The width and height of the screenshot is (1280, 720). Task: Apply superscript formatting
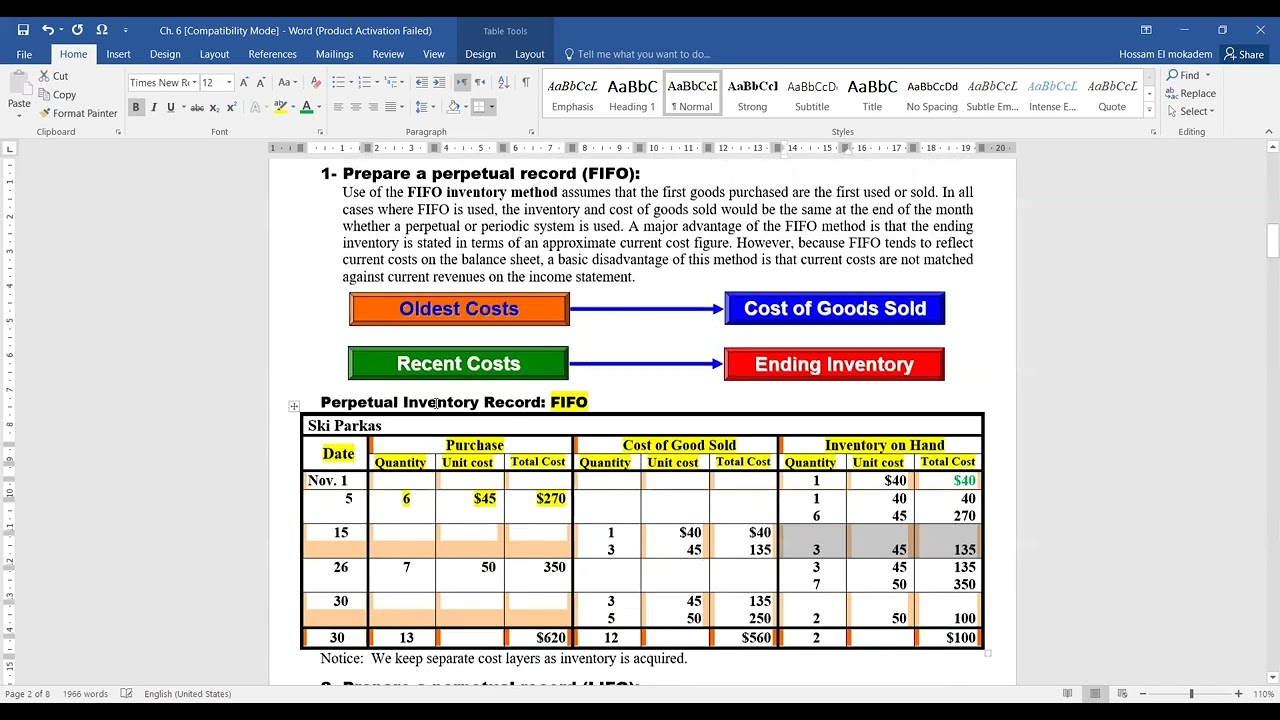coord(231,107)
